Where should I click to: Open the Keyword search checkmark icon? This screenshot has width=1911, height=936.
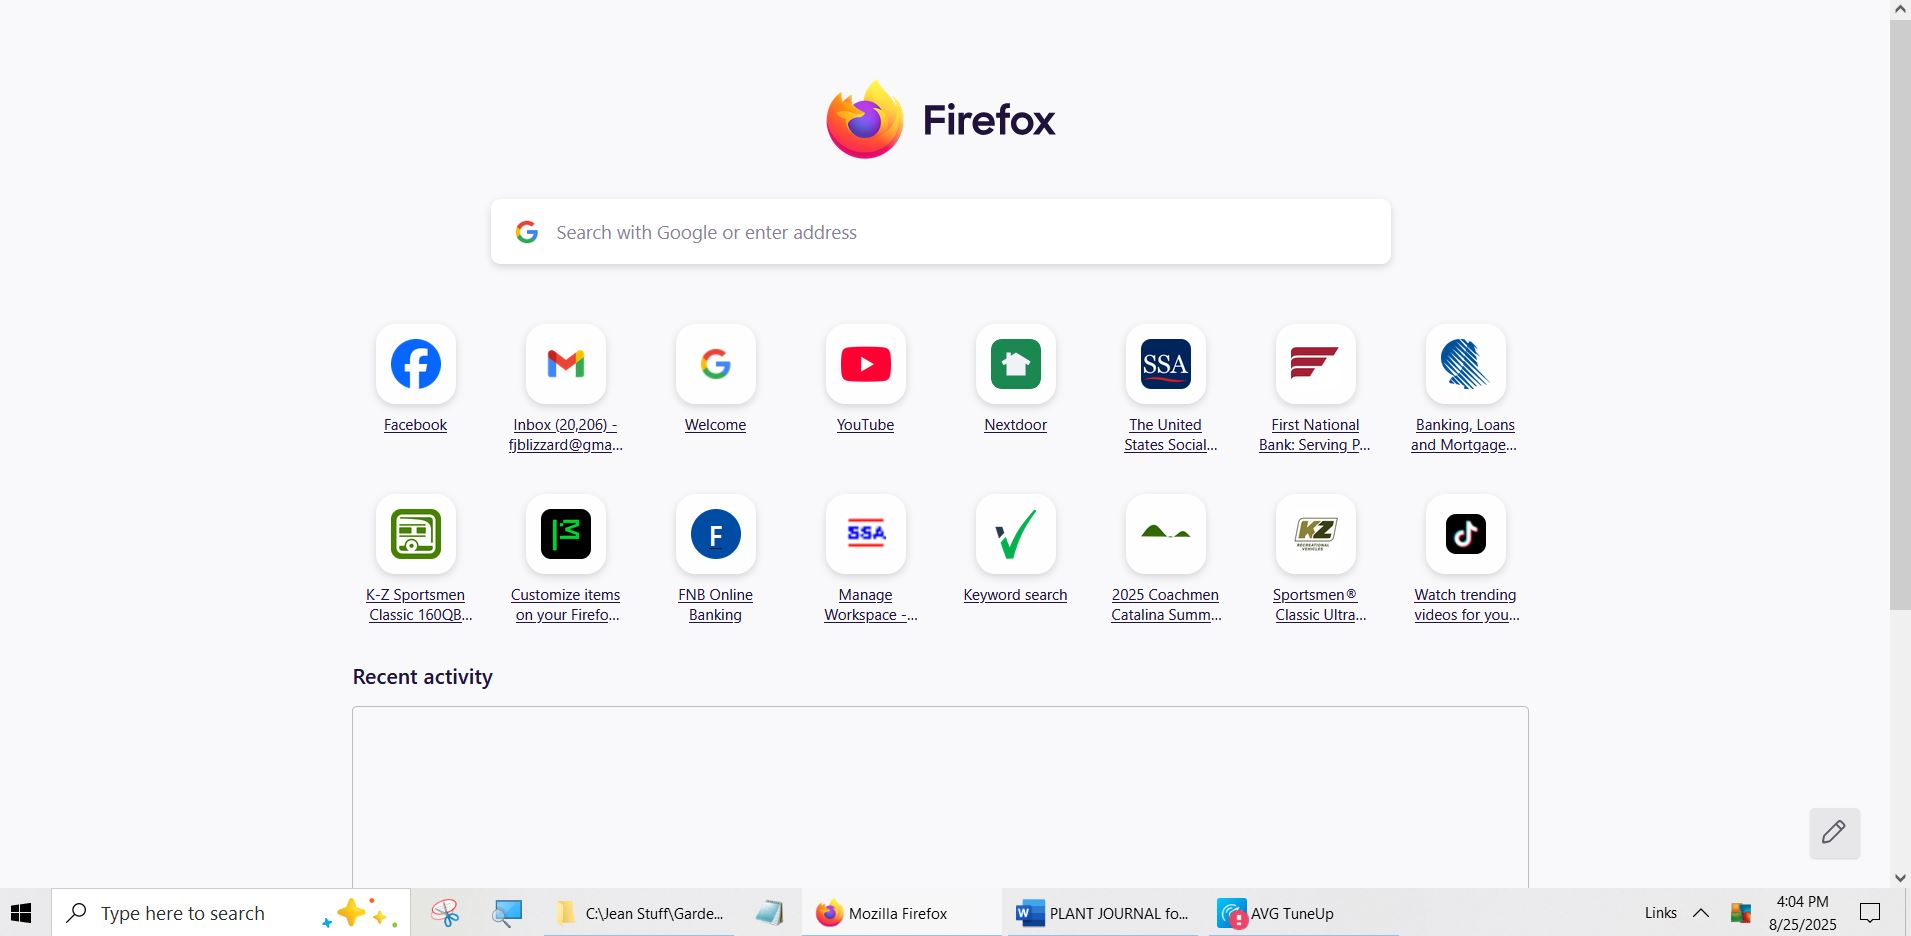1016,534
